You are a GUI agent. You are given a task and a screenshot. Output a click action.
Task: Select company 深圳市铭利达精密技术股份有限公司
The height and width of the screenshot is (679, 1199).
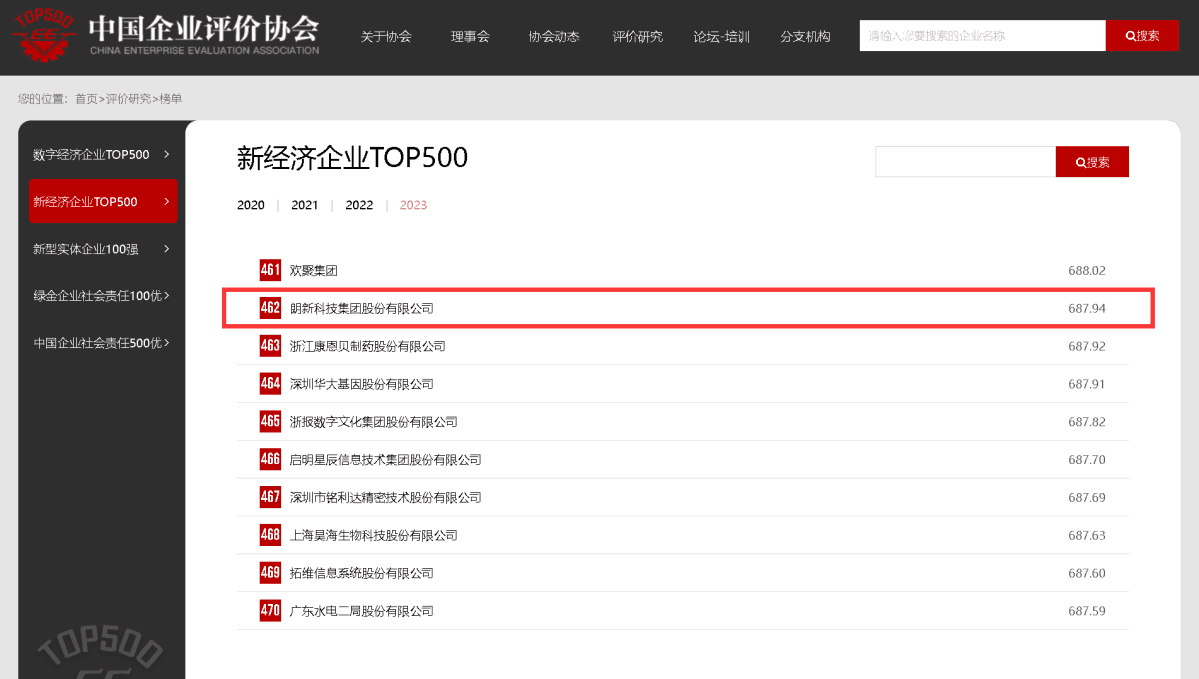pyautogui.click(x=385, y=498)
